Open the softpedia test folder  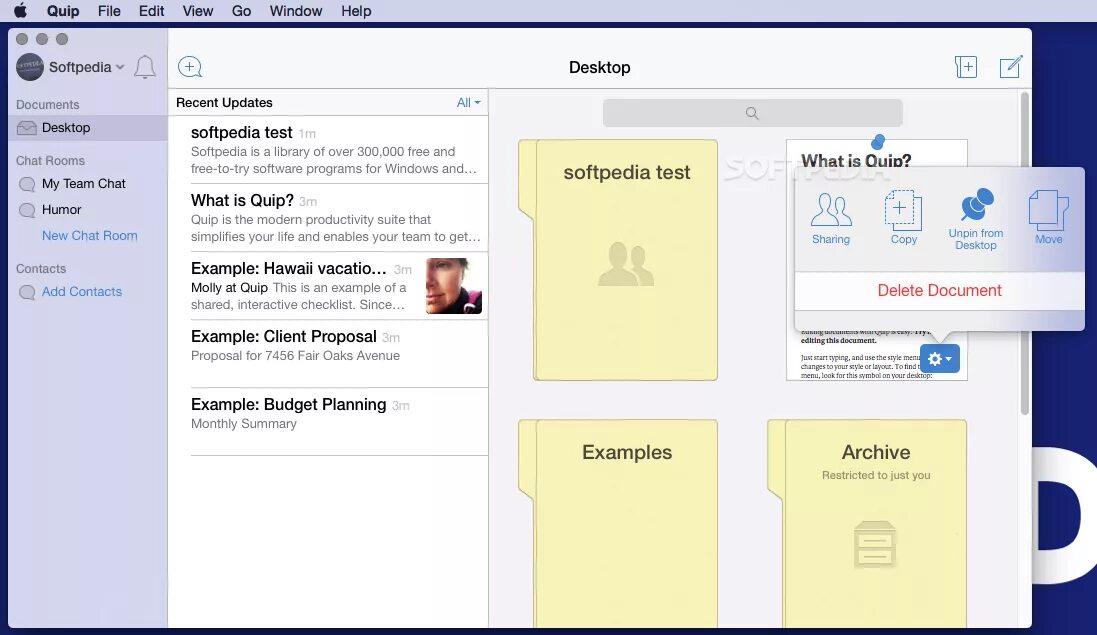pos(618,260)
